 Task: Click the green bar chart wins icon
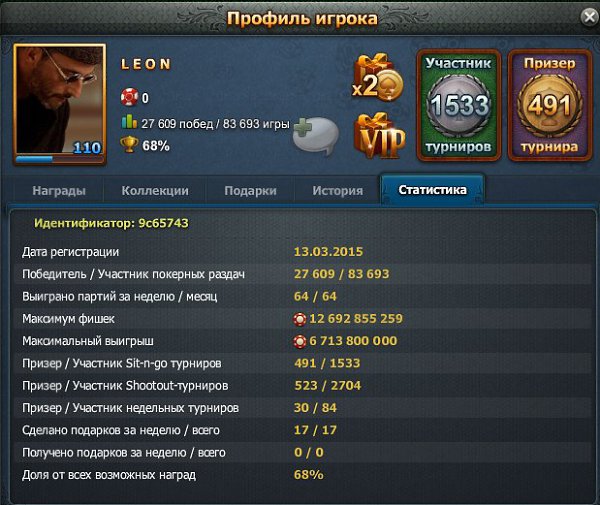click(129, 122)
